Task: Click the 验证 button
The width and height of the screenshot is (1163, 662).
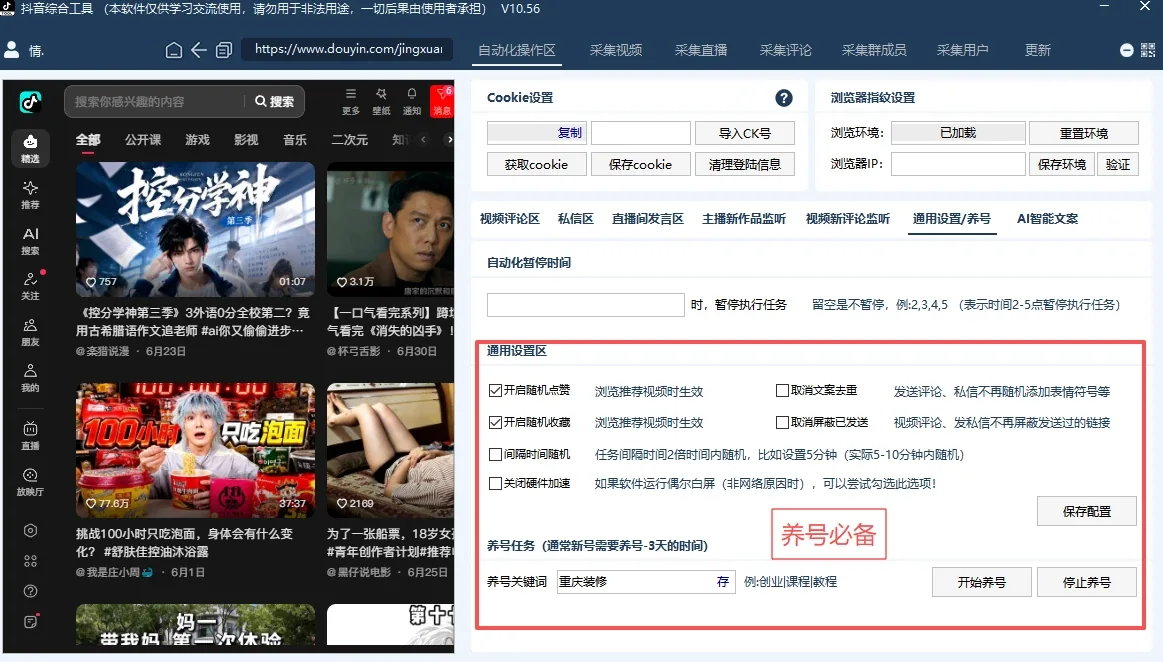Action: [1118, 164]
